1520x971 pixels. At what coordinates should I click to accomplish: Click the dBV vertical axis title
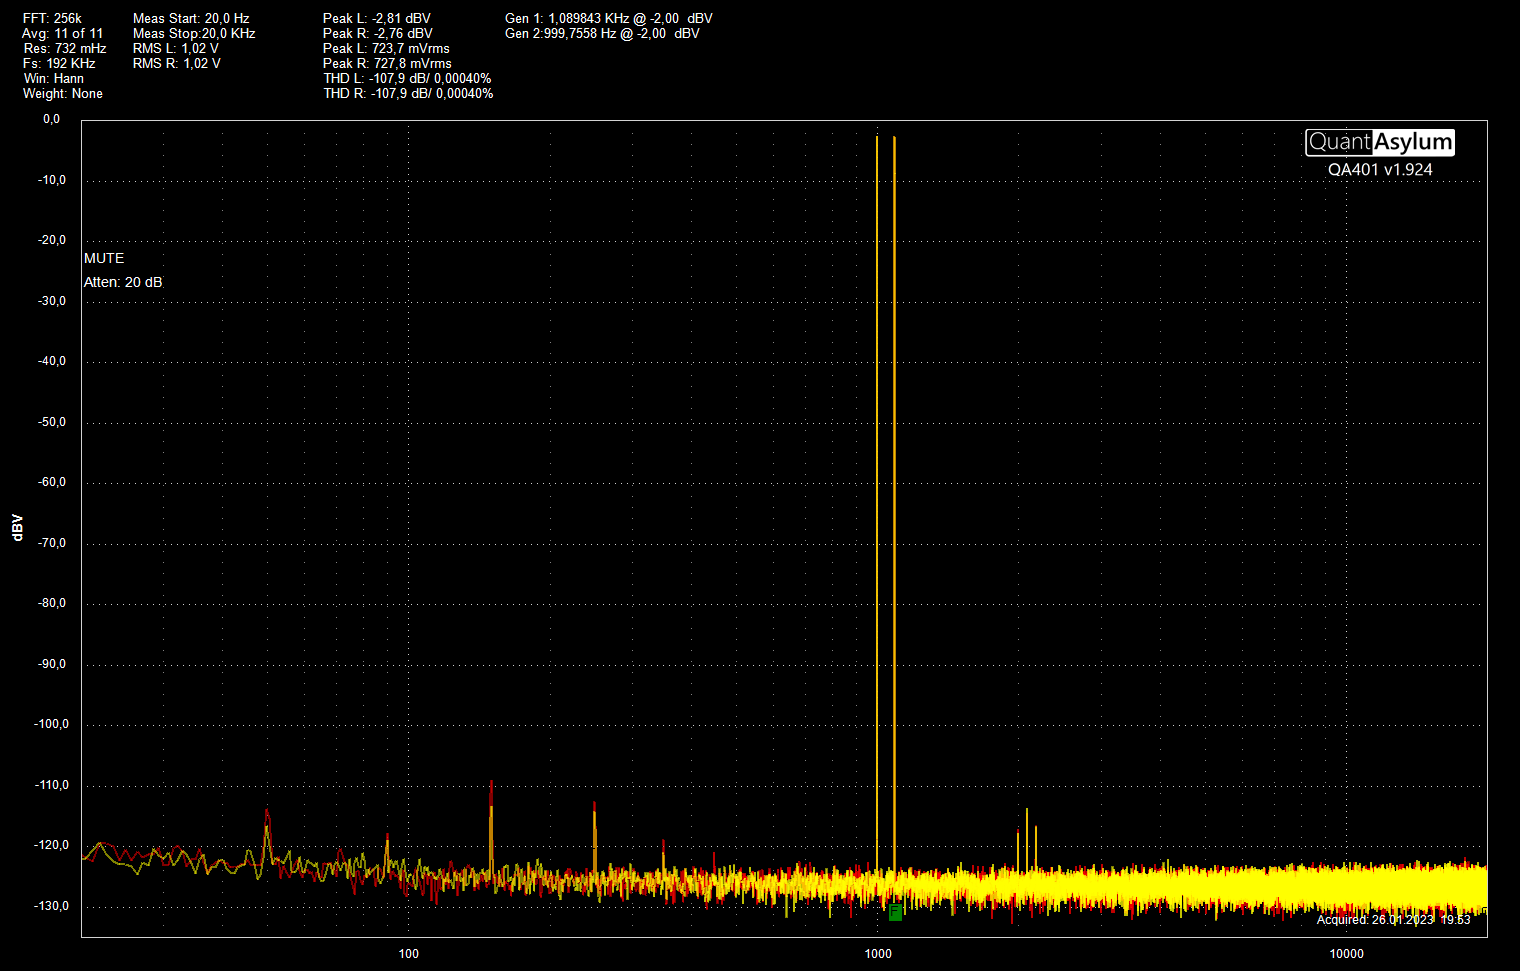[17, 528]
